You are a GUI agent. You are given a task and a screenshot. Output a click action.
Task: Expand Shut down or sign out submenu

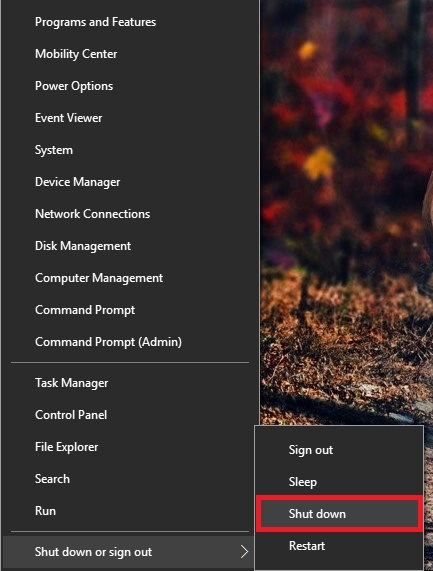click(x=129, y=552)
